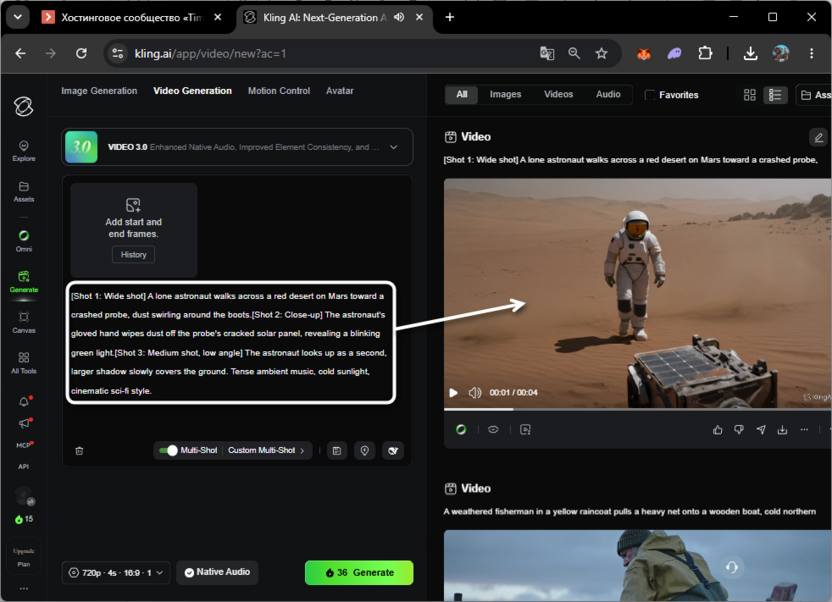Open announcements megaphone icon
The height and width of the screenshot is (602, 832).
[24, 423]
